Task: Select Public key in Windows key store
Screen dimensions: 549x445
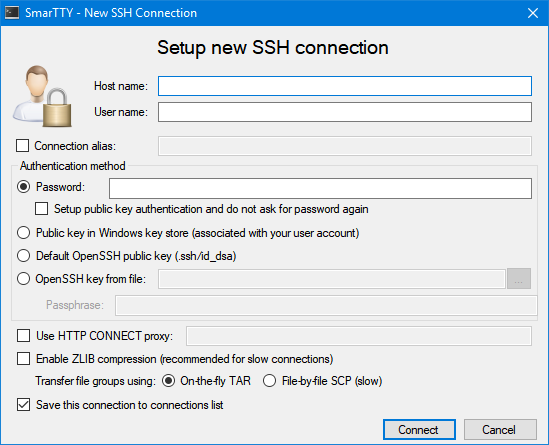Action: (x=23, y=233)
